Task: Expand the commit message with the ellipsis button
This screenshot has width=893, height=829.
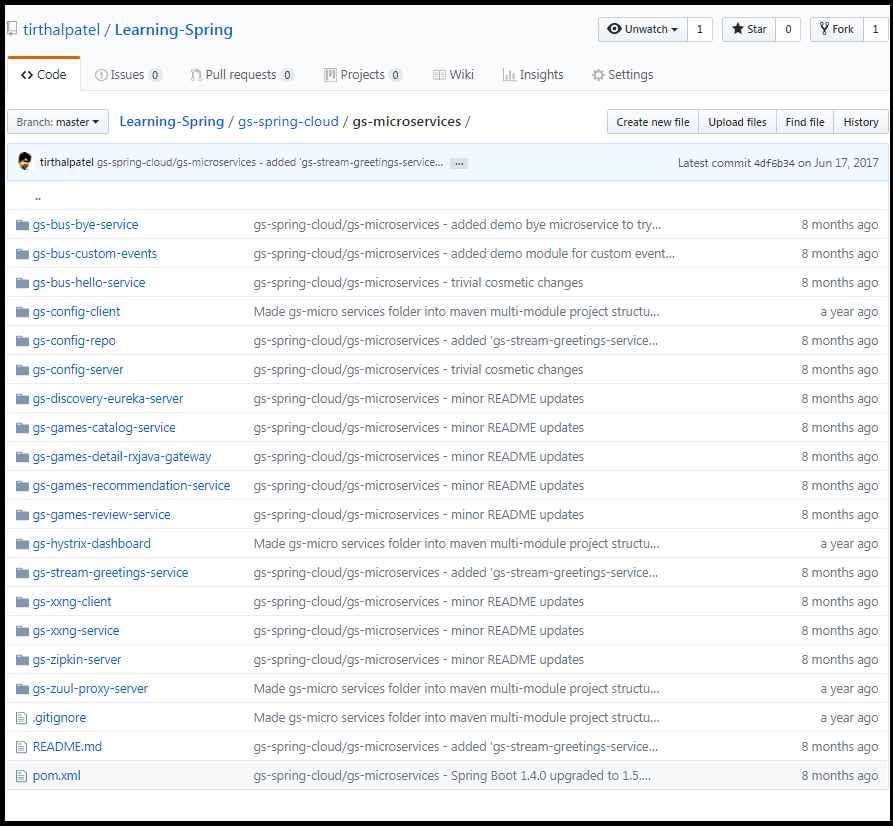Action: pos(458,162)
